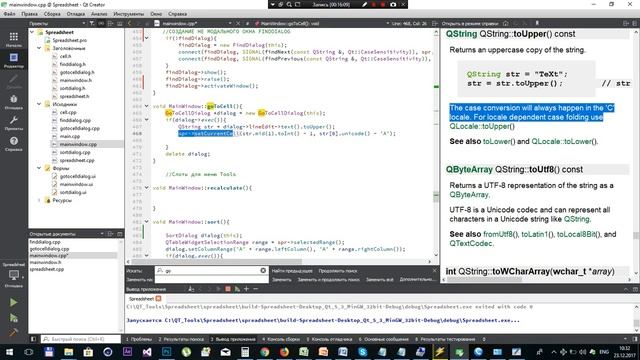Collapse the Формы forms folder
The width and height of the screenshot is (640, 360).
(x=39, y=168)
